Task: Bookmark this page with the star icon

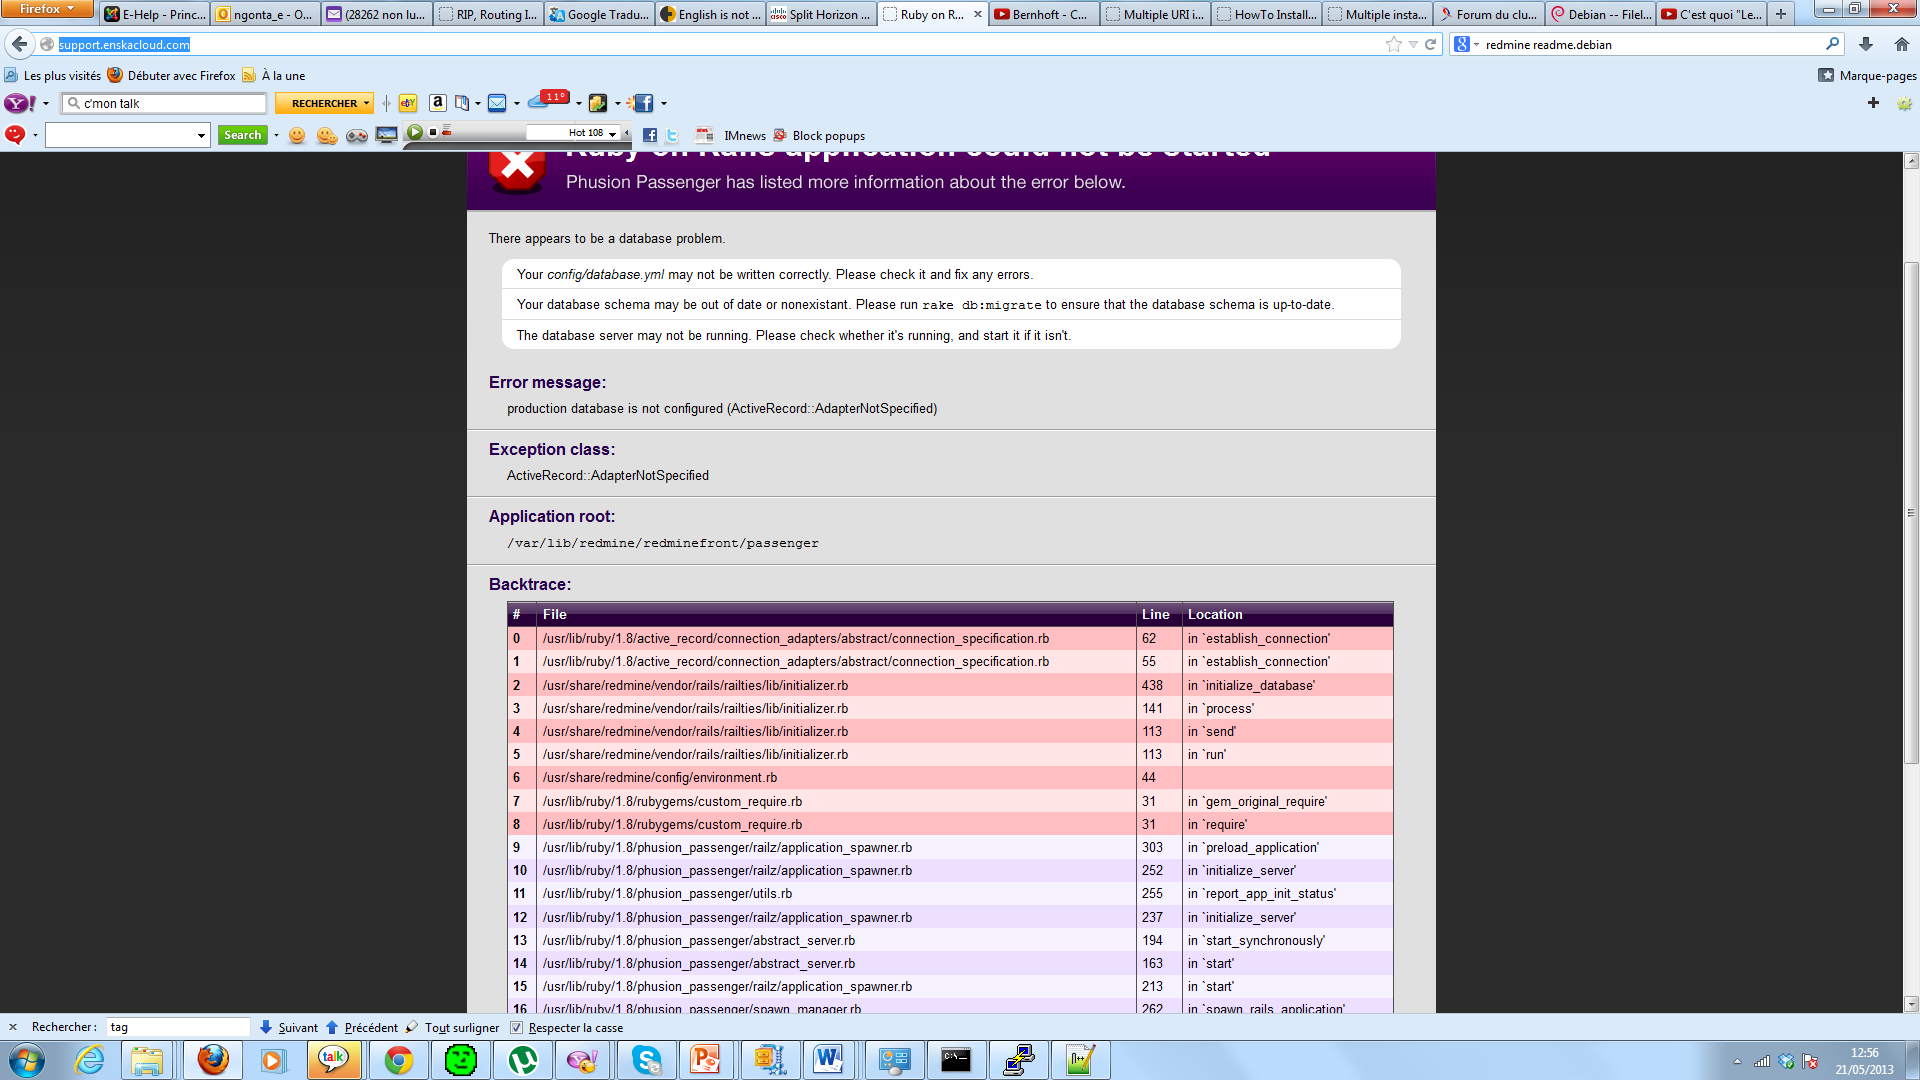Action: (x=1393, y=44)
